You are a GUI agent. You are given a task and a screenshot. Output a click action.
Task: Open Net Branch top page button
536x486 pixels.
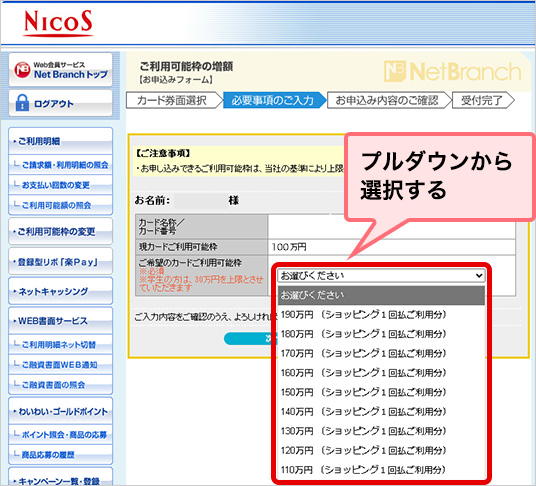[x=61, y=70]
